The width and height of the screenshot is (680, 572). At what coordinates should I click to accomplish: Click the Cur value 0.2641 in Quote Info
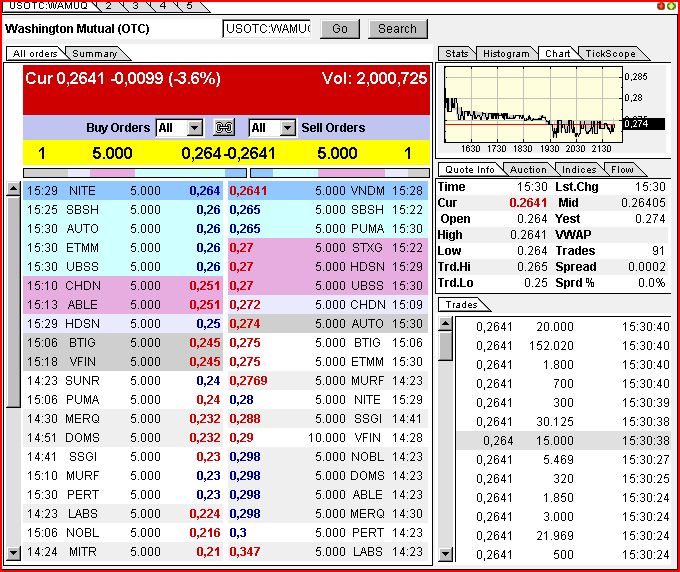[x=528, y=203]
